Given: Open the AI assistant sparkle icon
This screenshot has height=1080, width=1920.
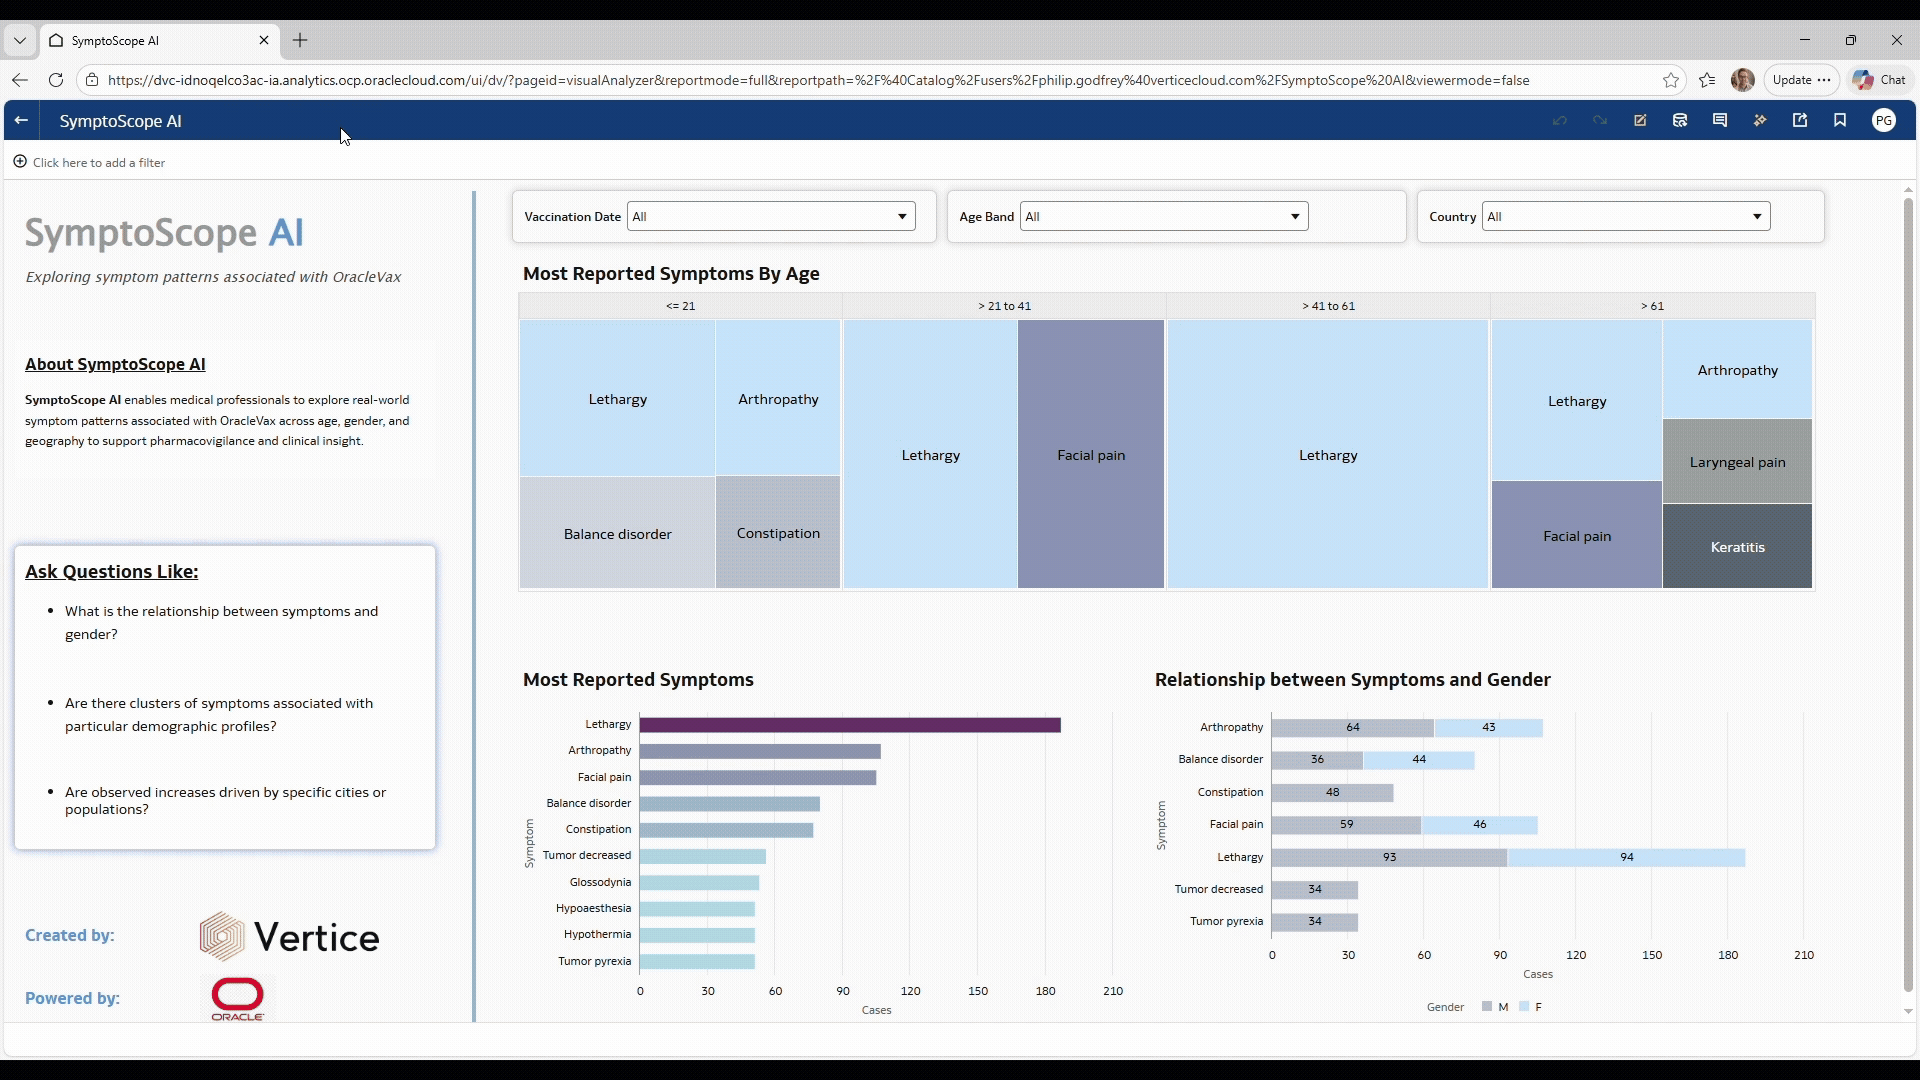Looking at the screenshot, I should (x=1760, y=121).
